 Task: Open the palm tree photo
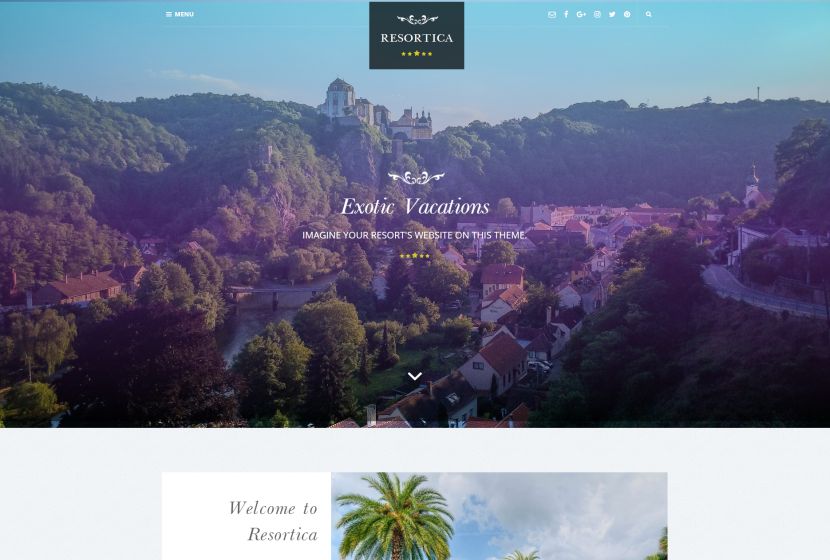pos(499,516)
